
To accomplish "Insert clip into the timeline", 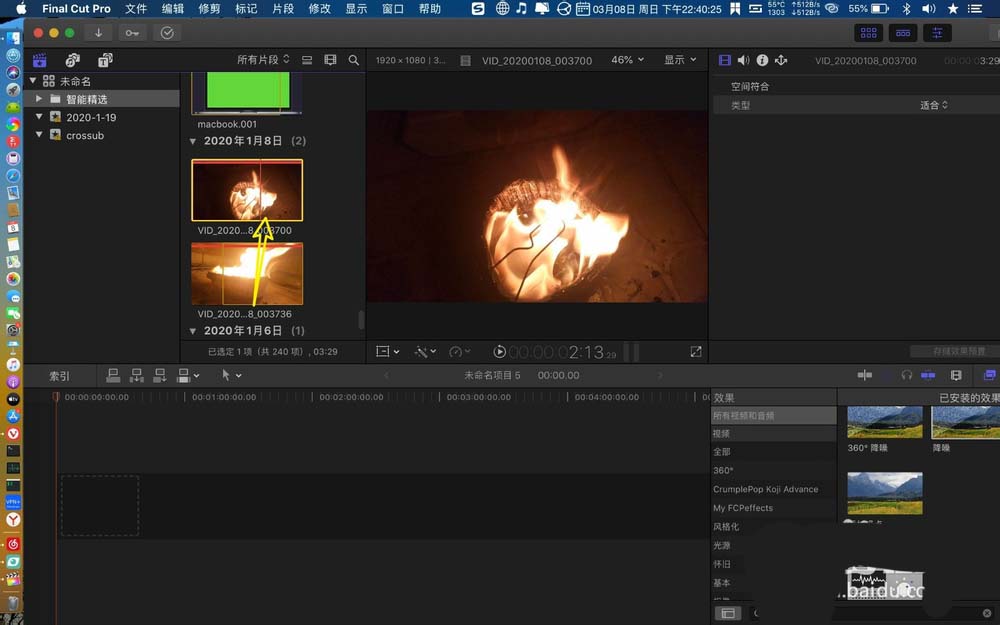I will (136, 376).
